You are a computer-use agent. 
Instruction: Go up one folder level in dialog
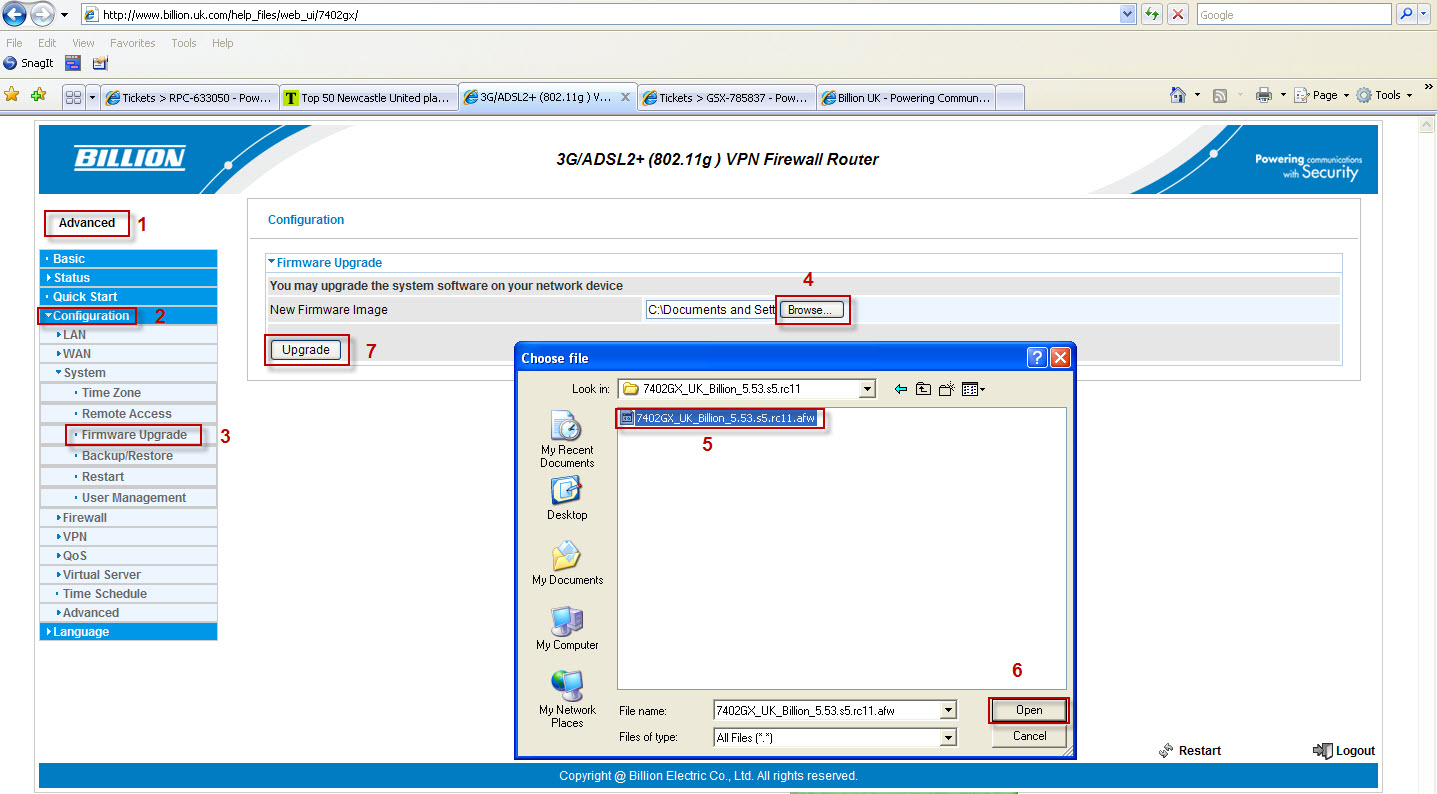(x=923, y=389)
